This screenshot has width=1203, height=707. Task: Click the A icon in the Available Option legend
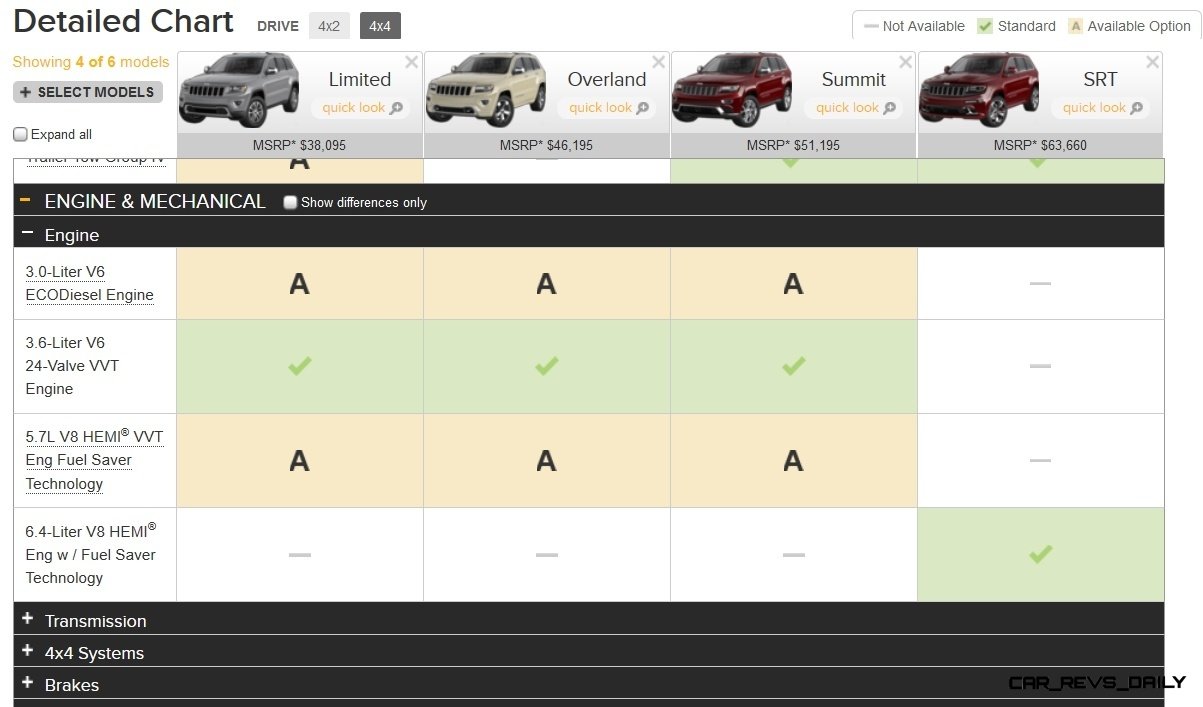pos(1076,26)
